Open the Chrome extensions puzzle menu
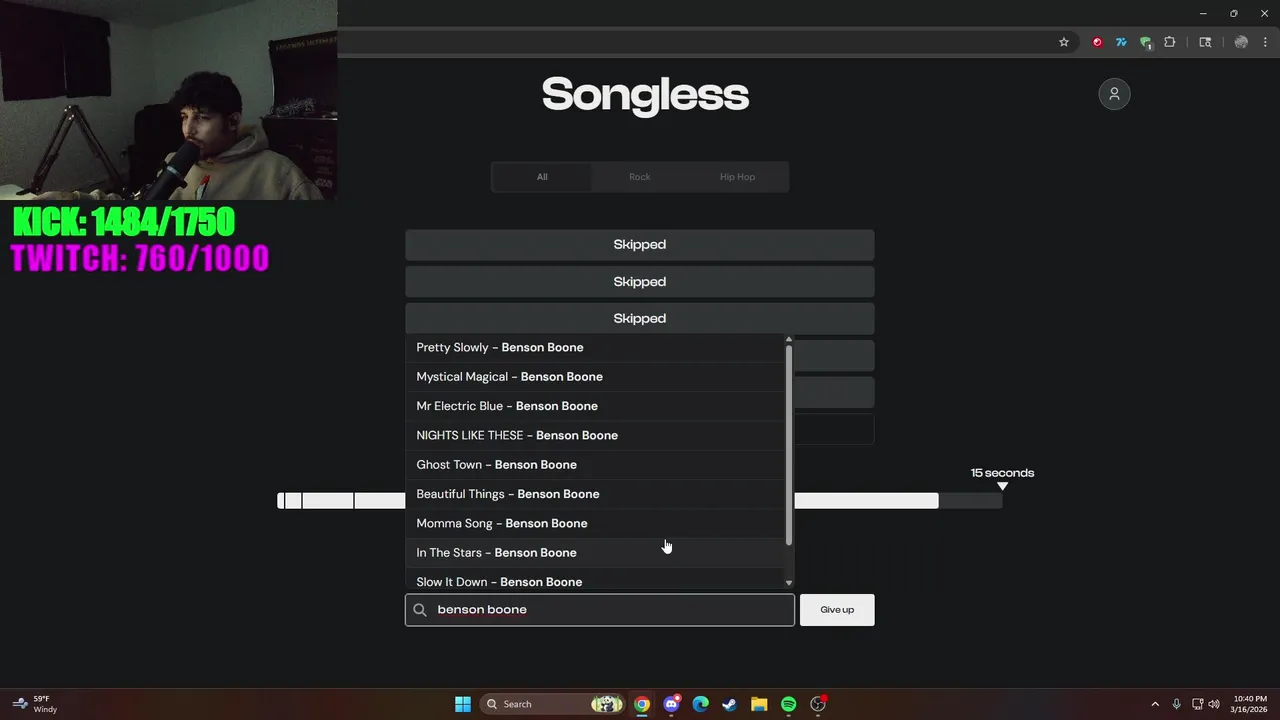1280x720 pixels. point(1170,42)
